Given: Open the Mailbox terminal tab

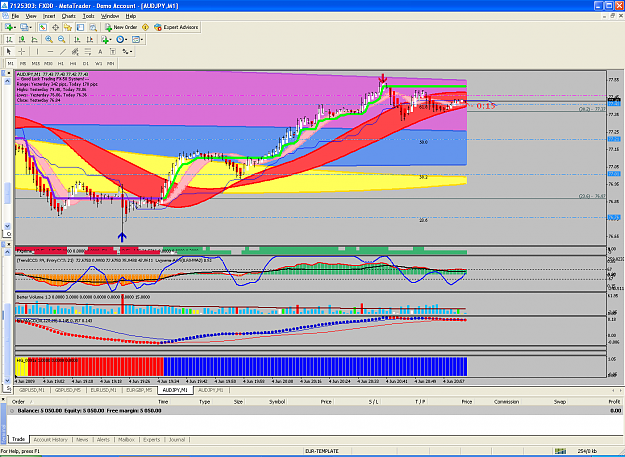Looking at the screenshot, I should (126, 439).
